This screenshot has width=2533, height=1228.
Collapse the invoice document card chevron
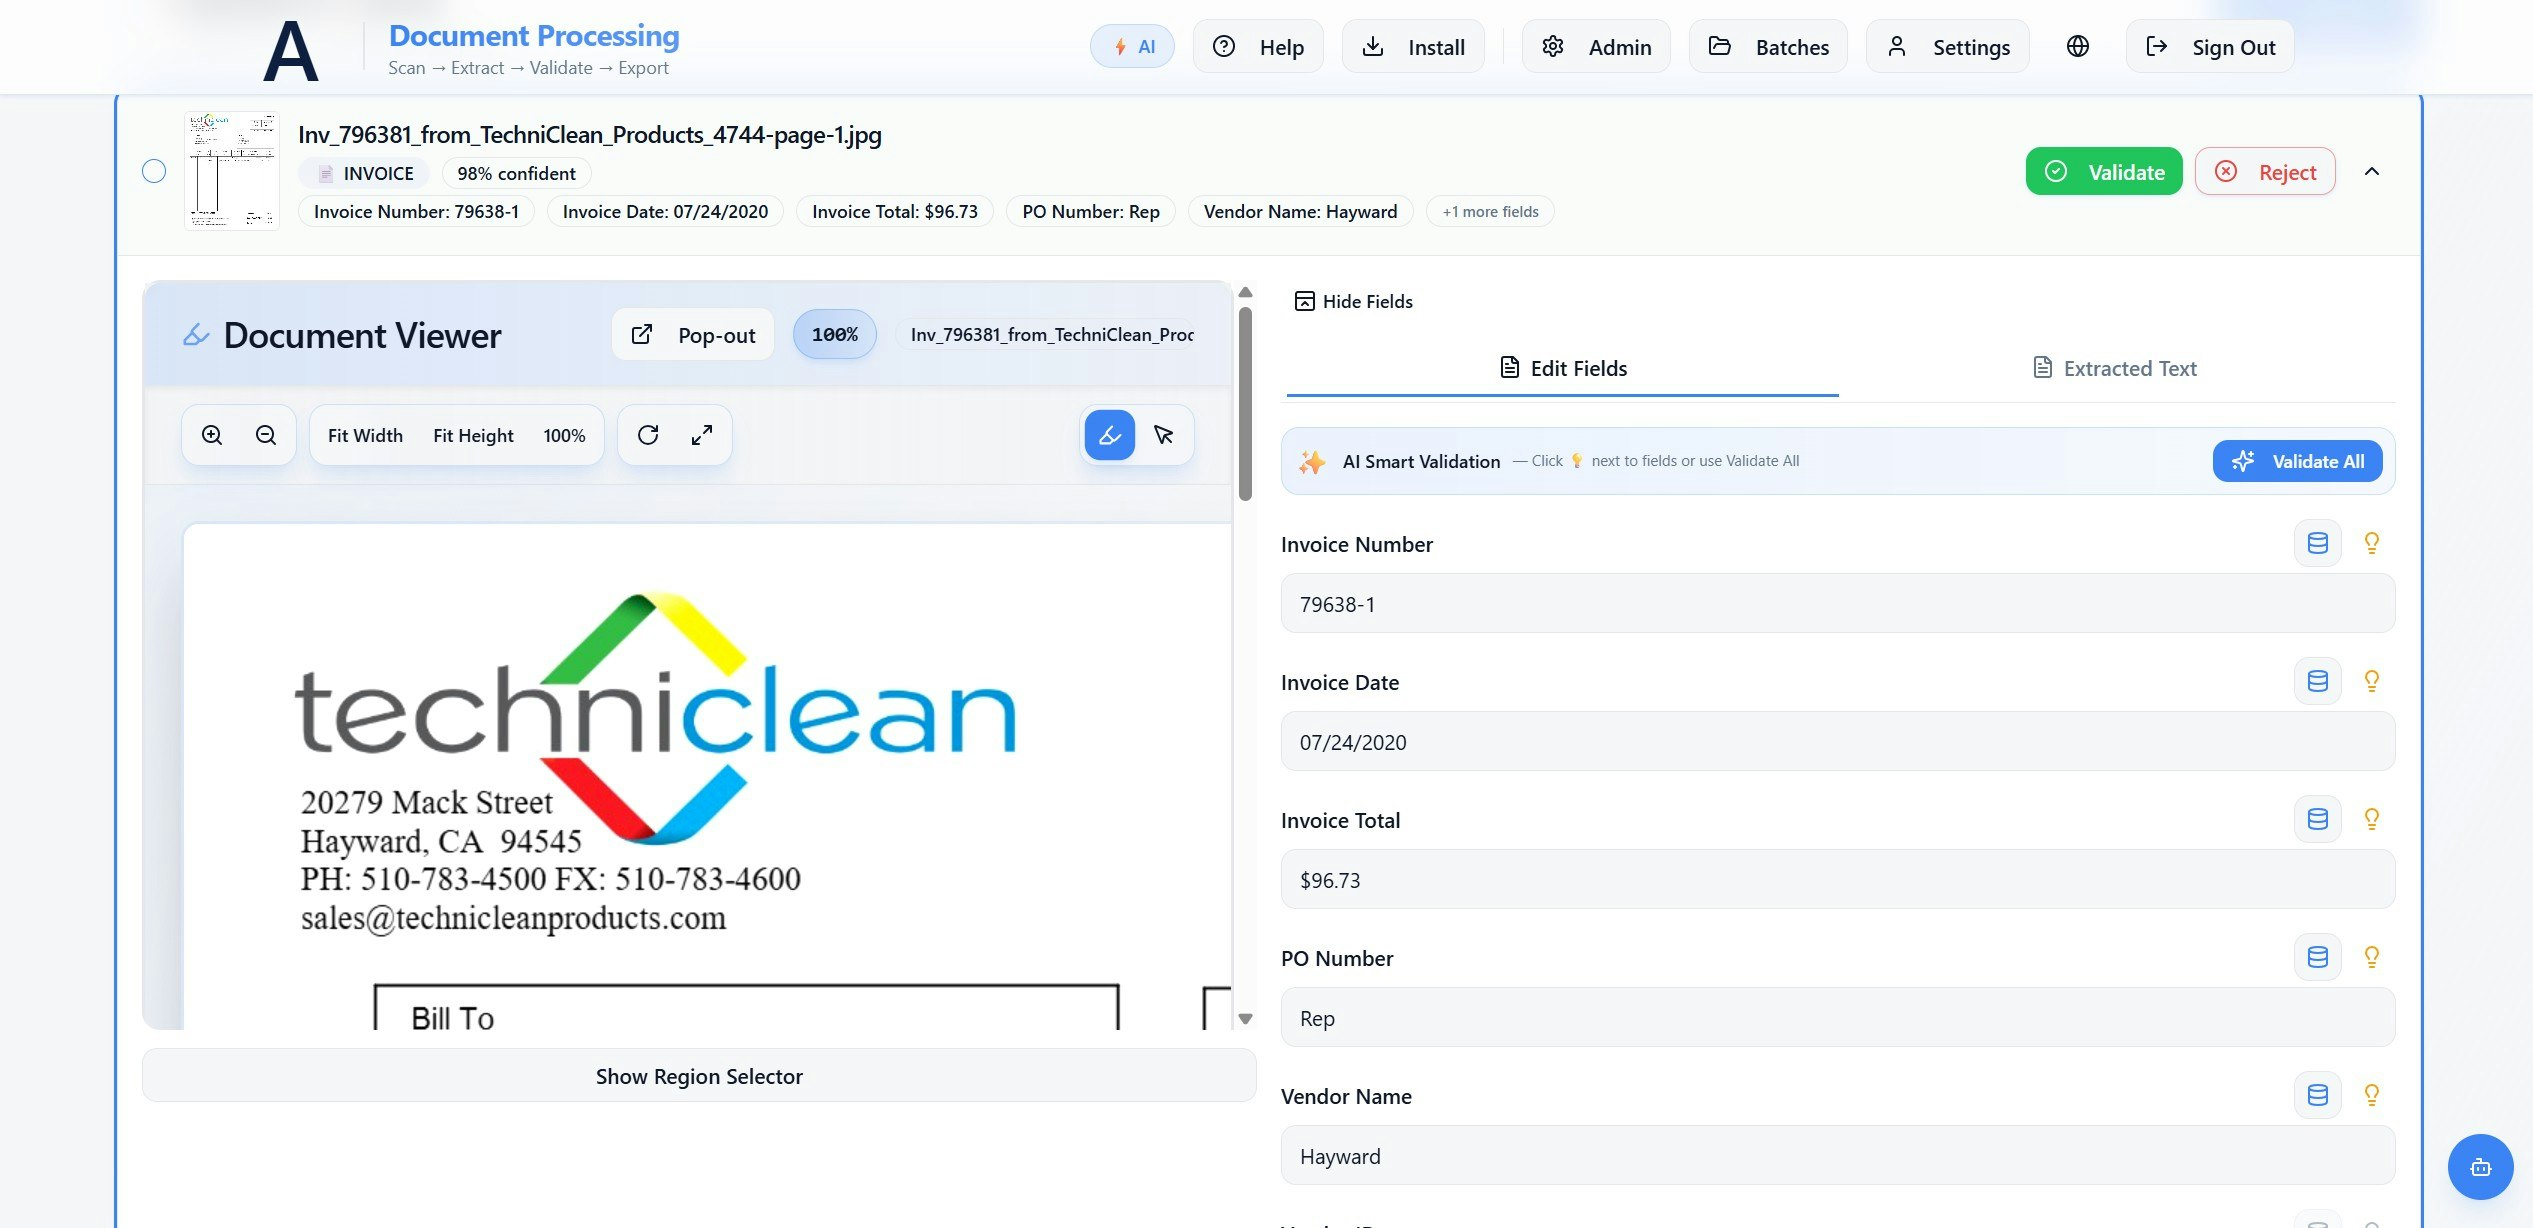2371,171
